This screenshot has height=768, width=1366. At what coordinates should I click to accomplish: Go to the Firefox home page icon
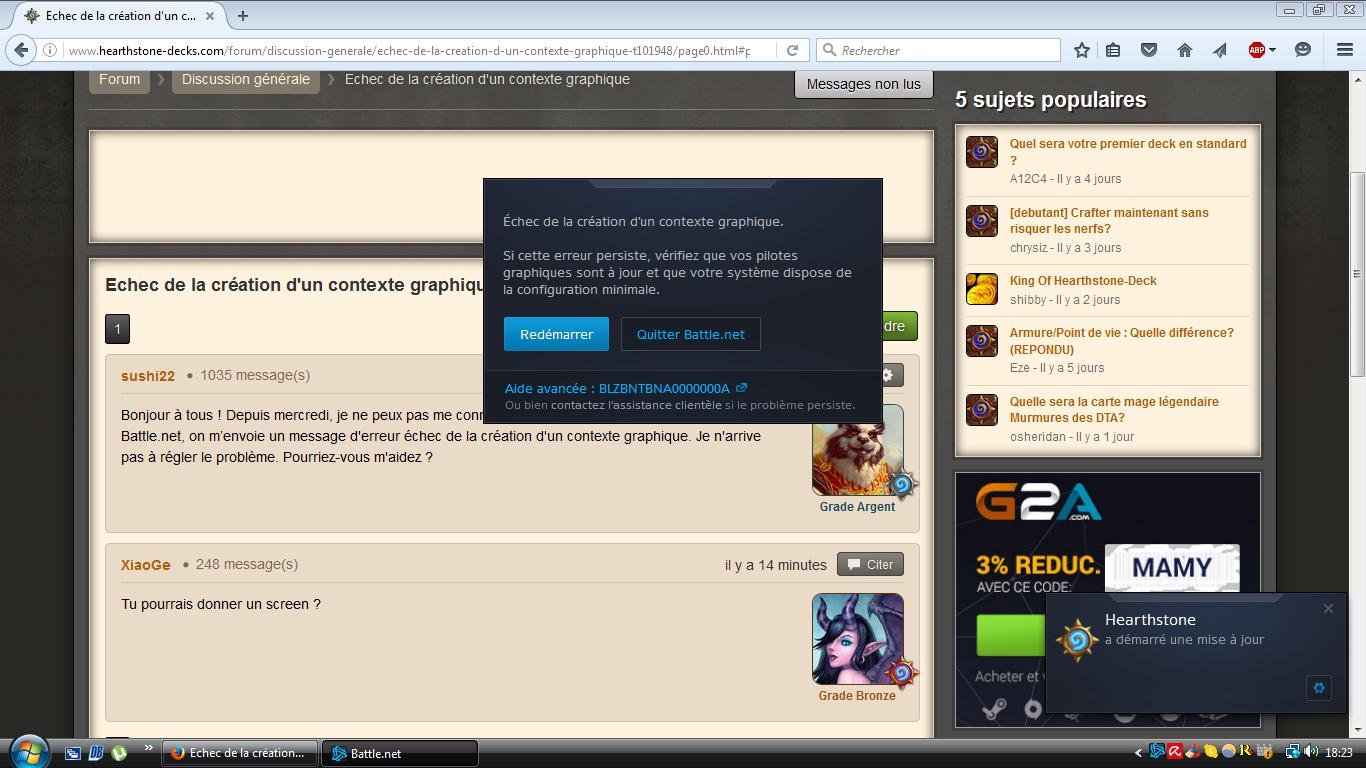[1185, 50]
